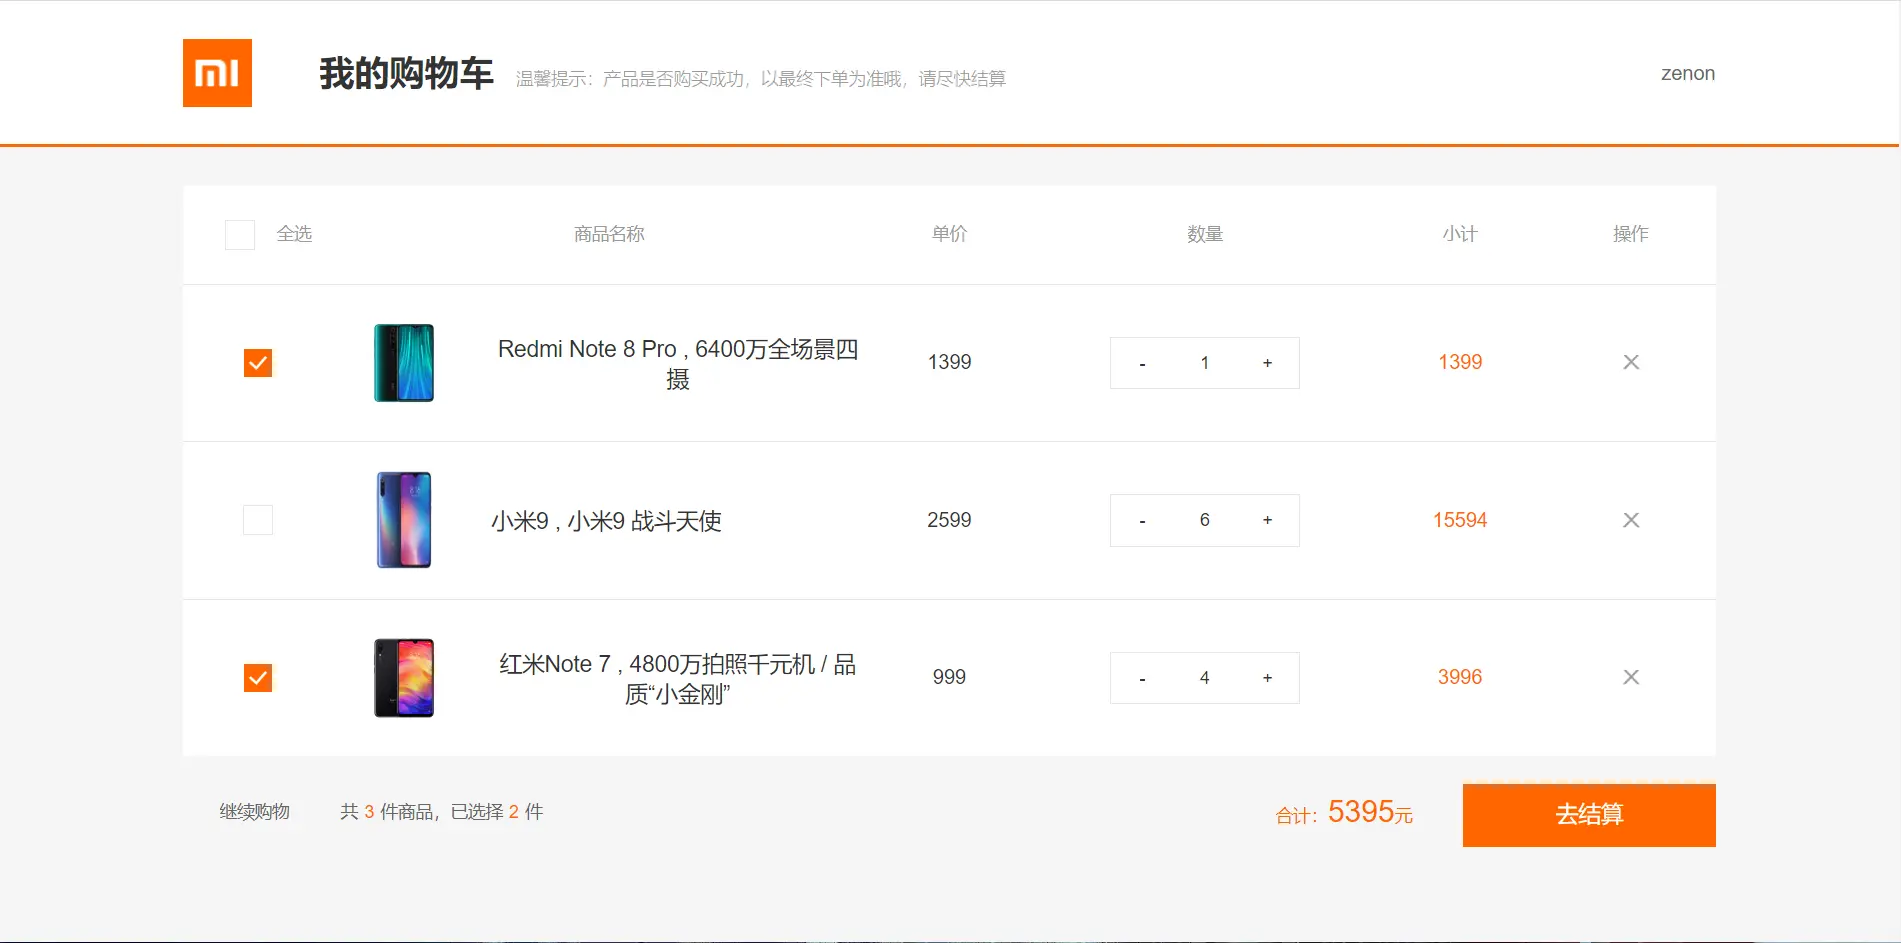Decrease Redmi Note 8 Pro quantity

point(1142,363)
